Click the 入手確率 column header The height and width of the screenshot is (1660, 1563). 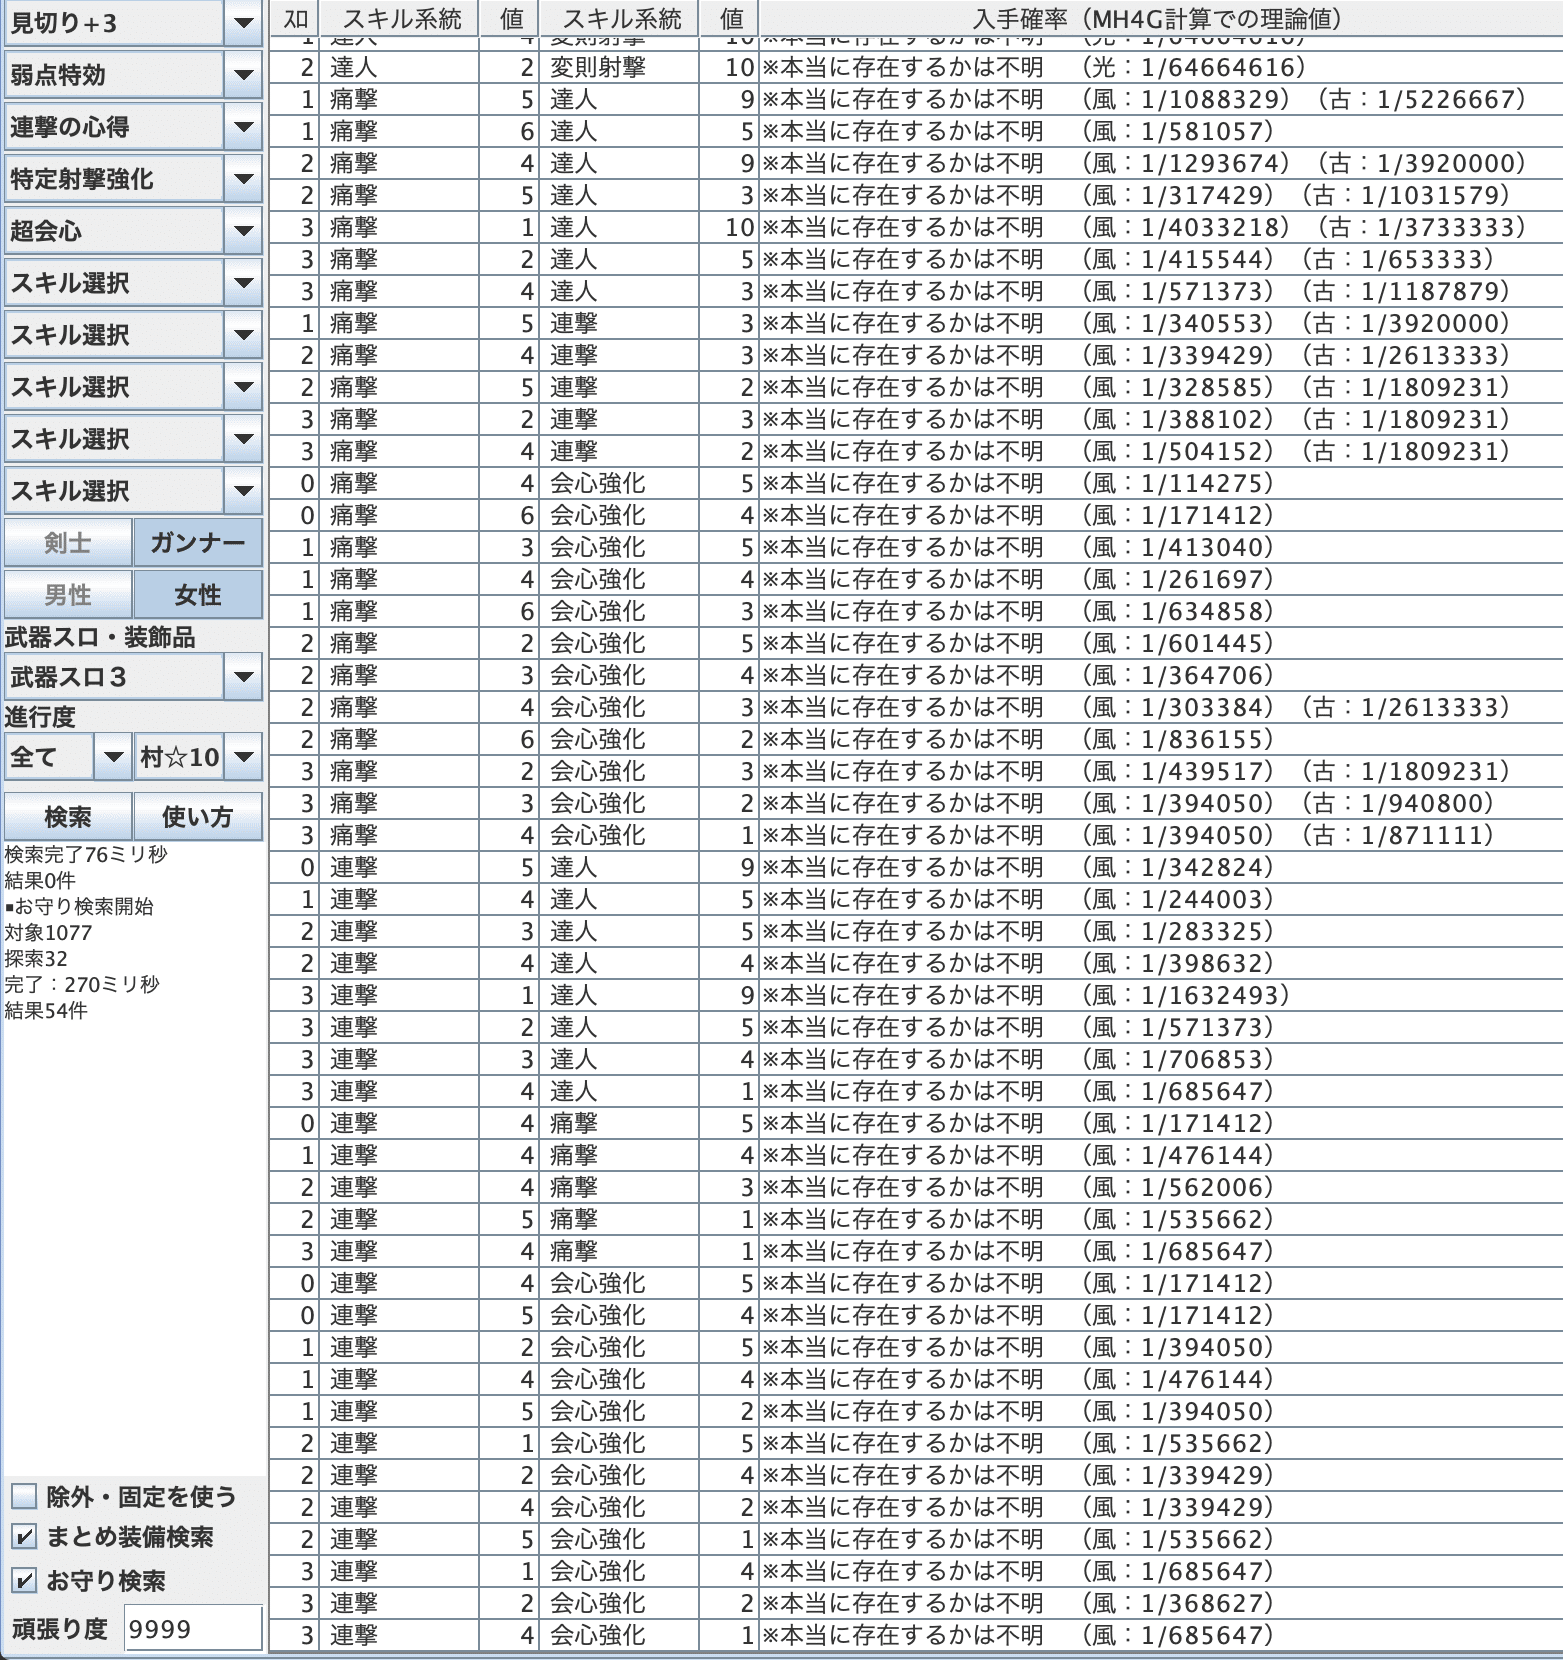pyautogui.click(x=1160, y=18)
